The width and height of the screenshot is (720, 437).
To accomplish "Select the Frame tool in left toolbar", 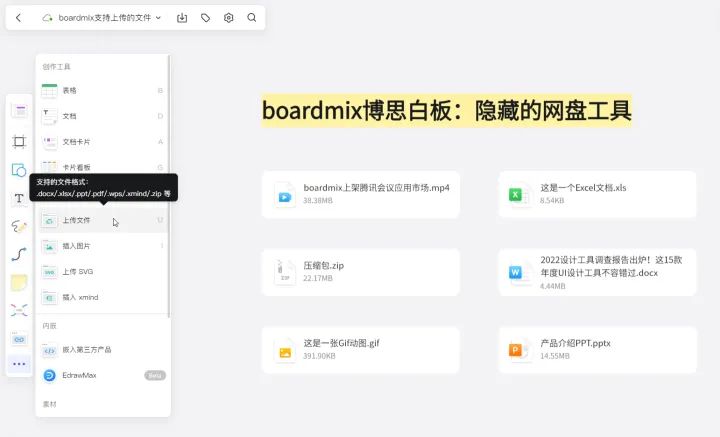I will click(x=19, y=141).
